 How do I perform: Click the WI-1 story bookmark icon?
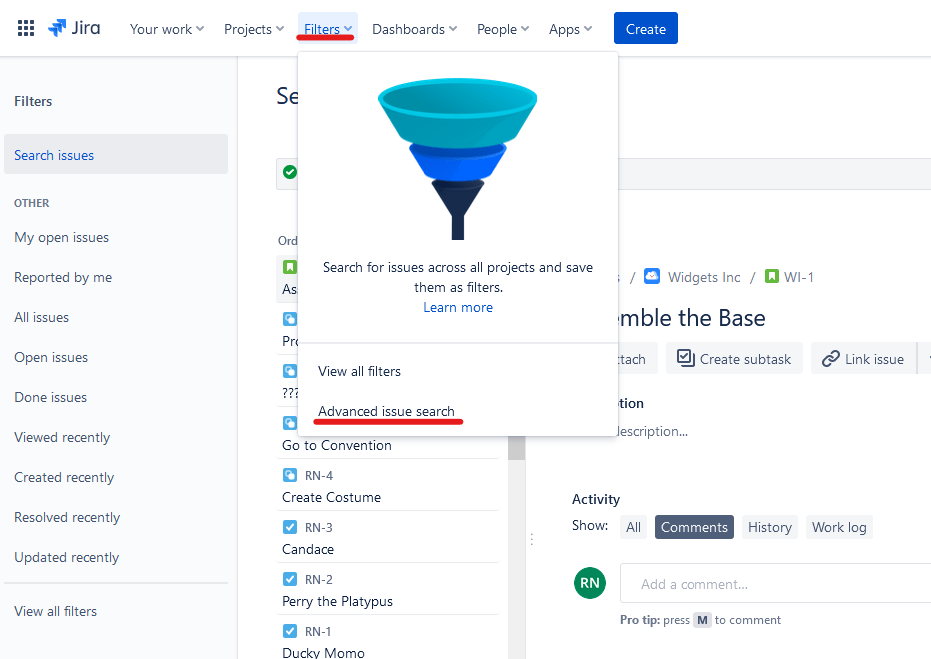pos(771,277)
